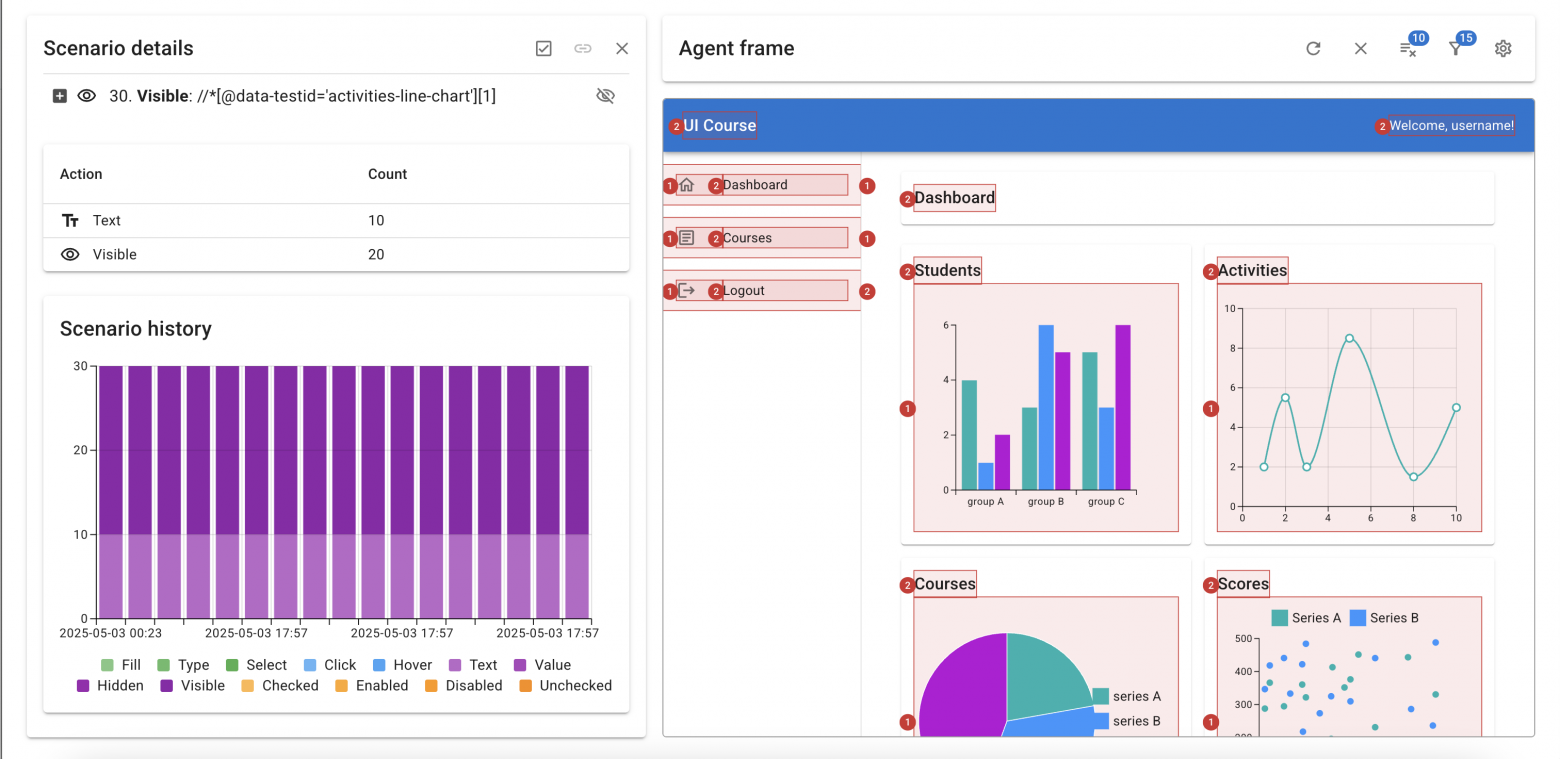Click the link icon in Scenario details
This screenshot has width=1560, height=759.
click(583, 48)
